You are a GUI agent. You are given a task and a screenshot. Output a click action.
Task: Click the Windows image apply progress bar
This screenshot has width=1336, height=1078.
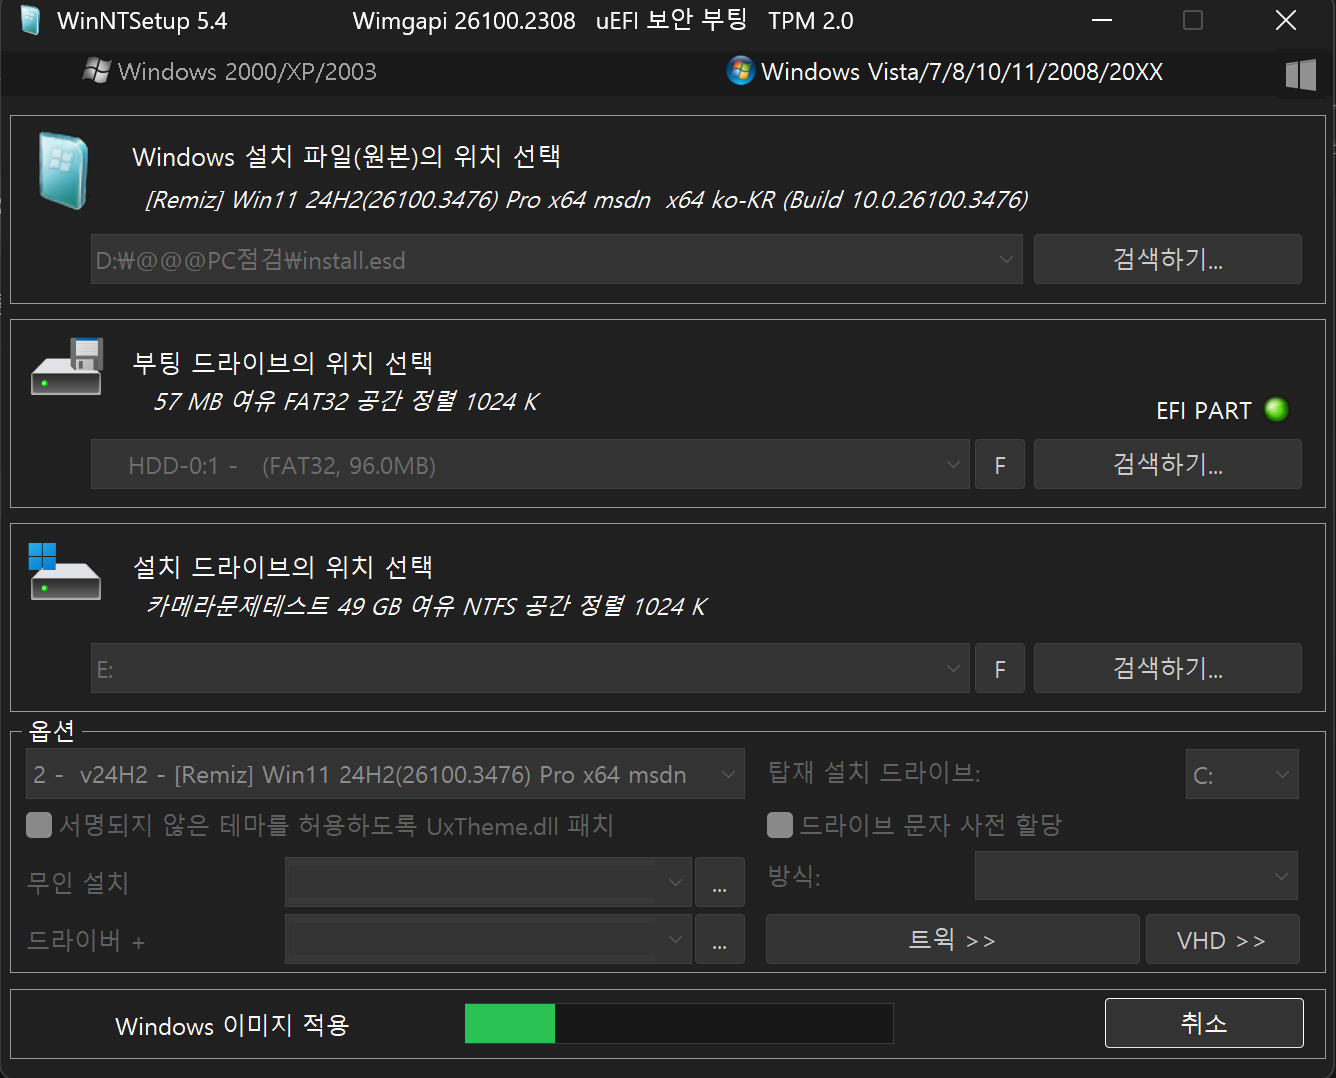coord(679,1024)
